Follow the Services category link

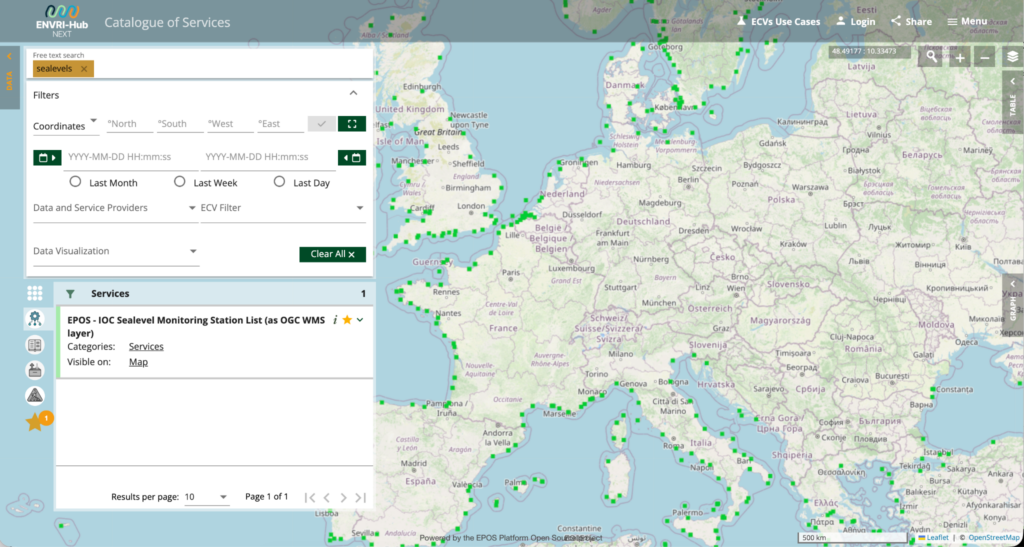146,346
